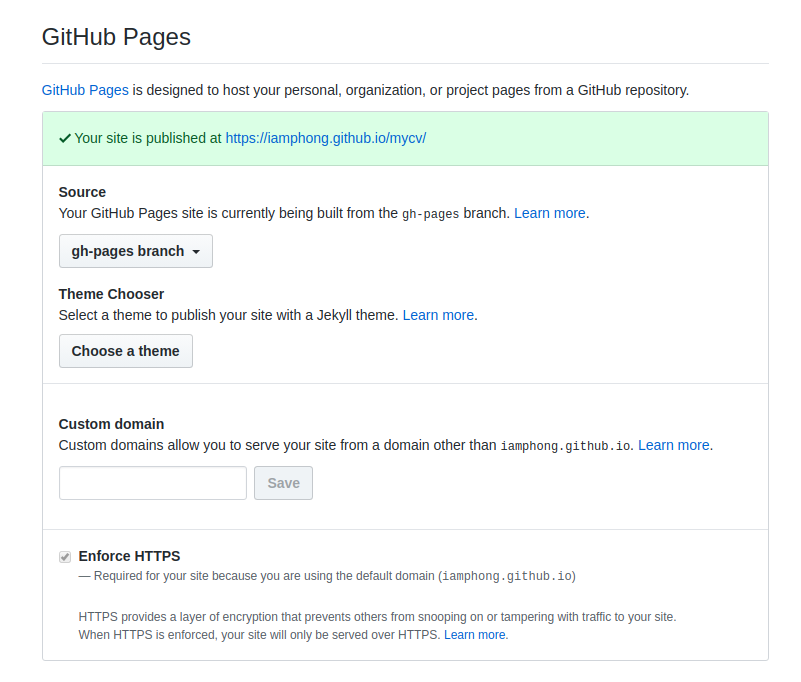The width and height of the screenshot is (801, 682).
Task: Click Learn more link under Custom domain
Action: 674,445
